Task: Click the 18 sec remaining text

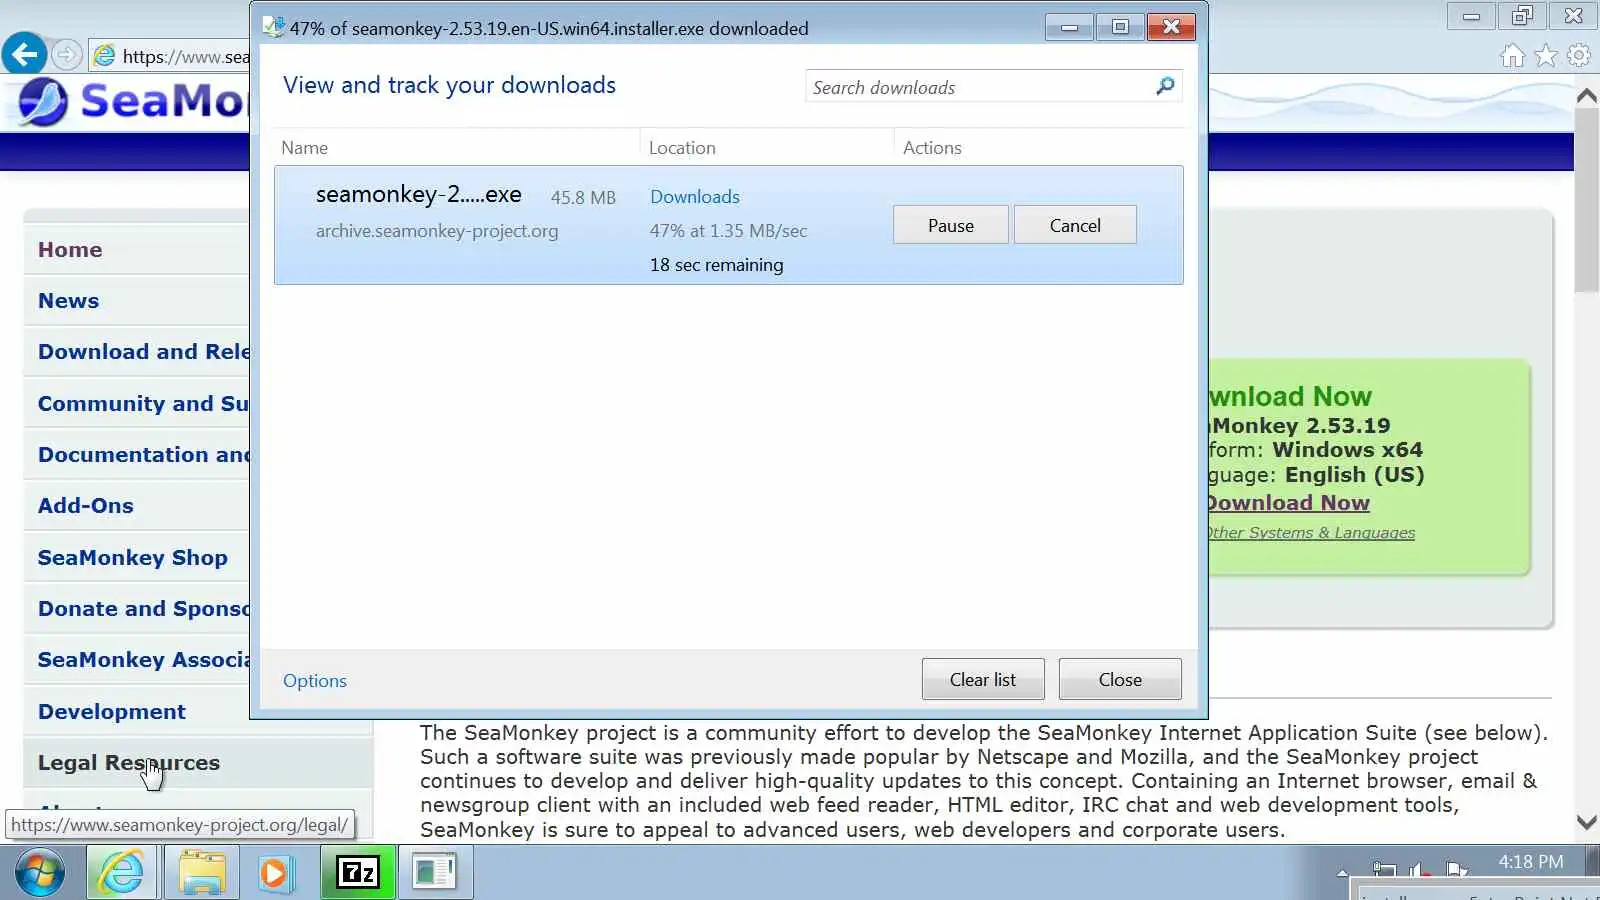Action: (x=716, y=265)
